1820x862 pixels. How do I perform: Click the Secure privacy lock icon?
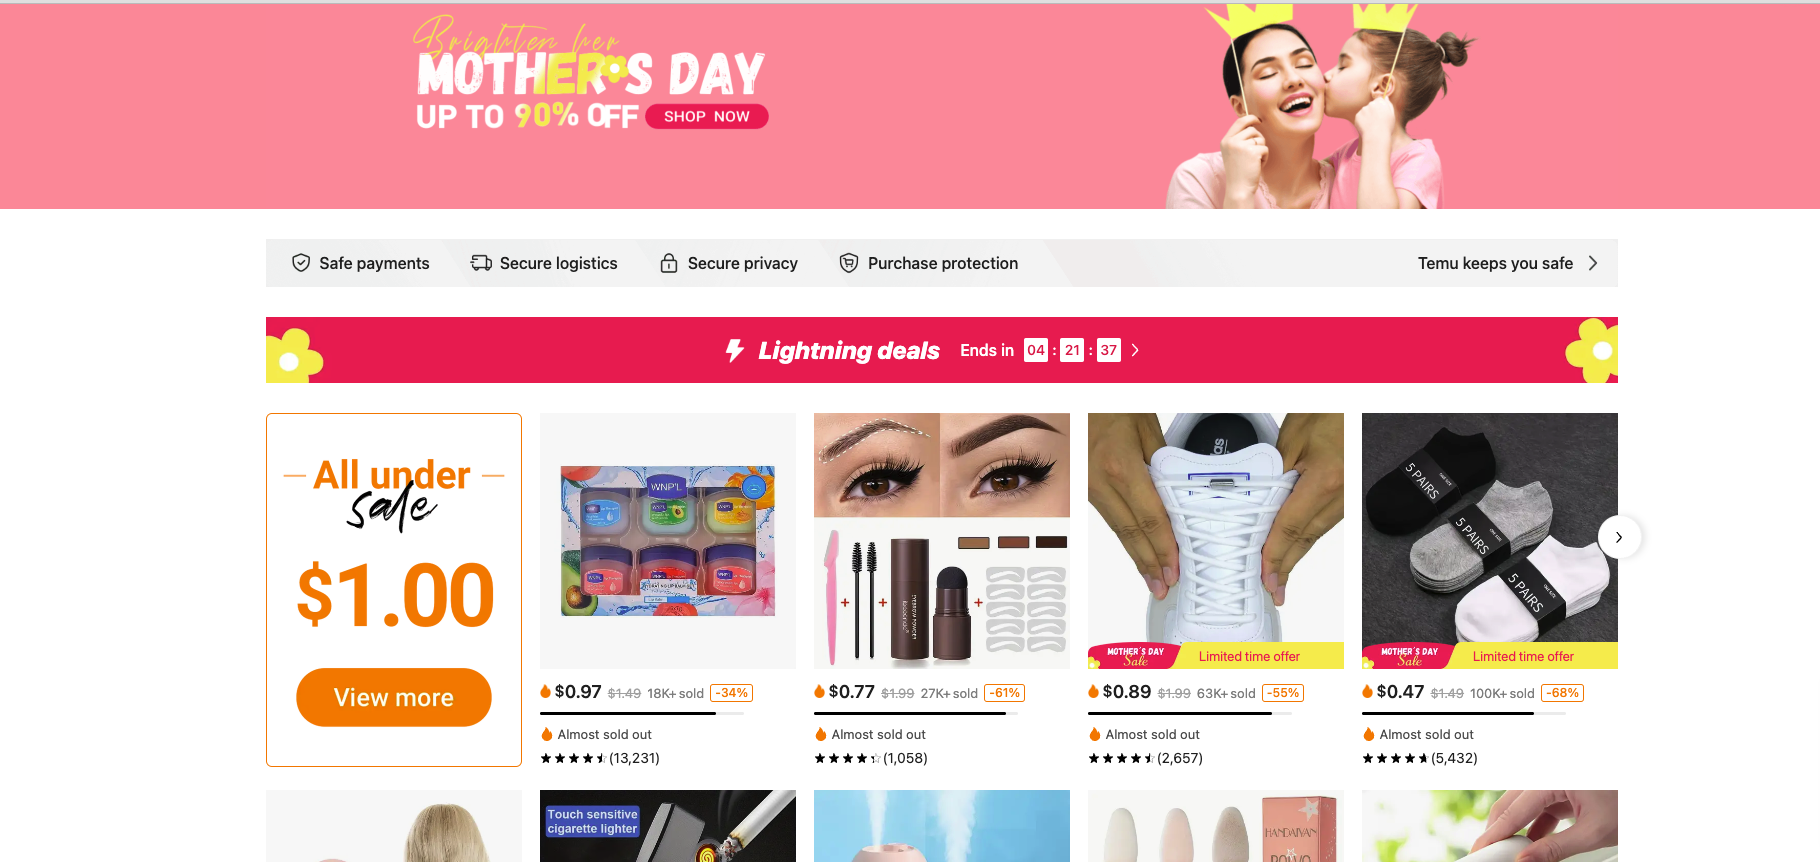(669, 263)
